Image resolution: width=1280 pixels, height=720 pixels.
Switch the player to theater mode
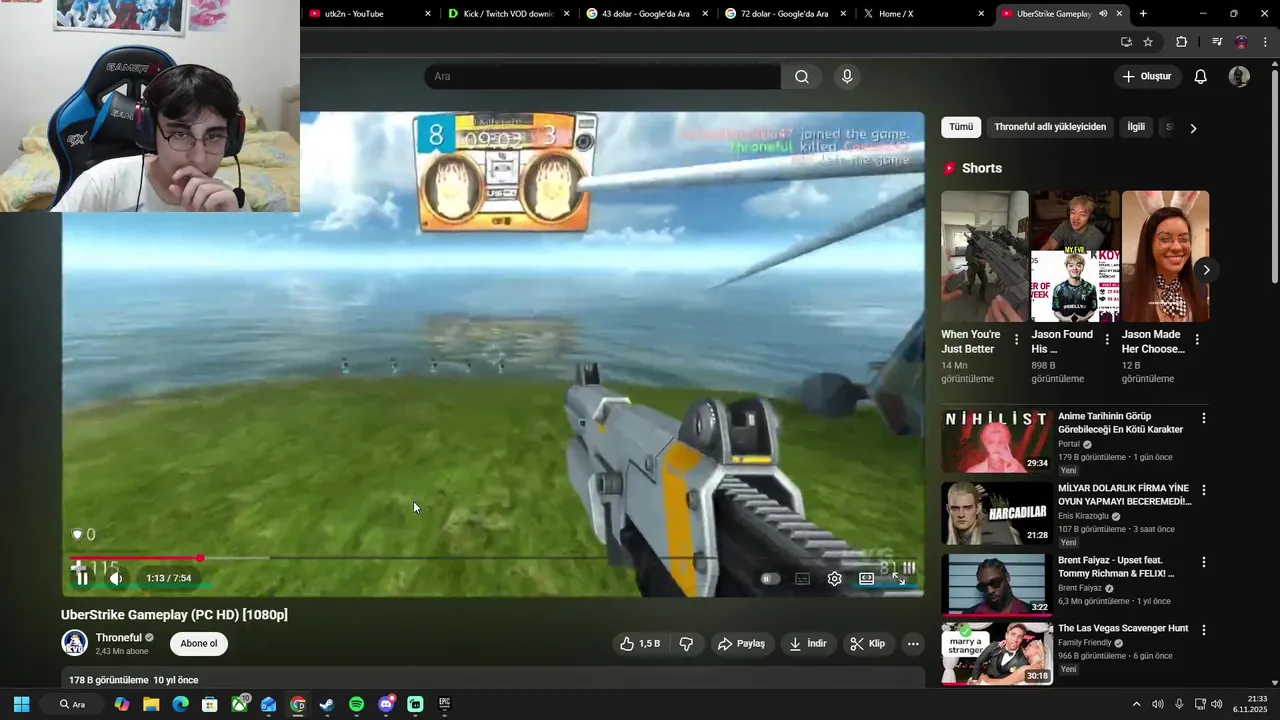pyautogui.click(x=866, y=578)
